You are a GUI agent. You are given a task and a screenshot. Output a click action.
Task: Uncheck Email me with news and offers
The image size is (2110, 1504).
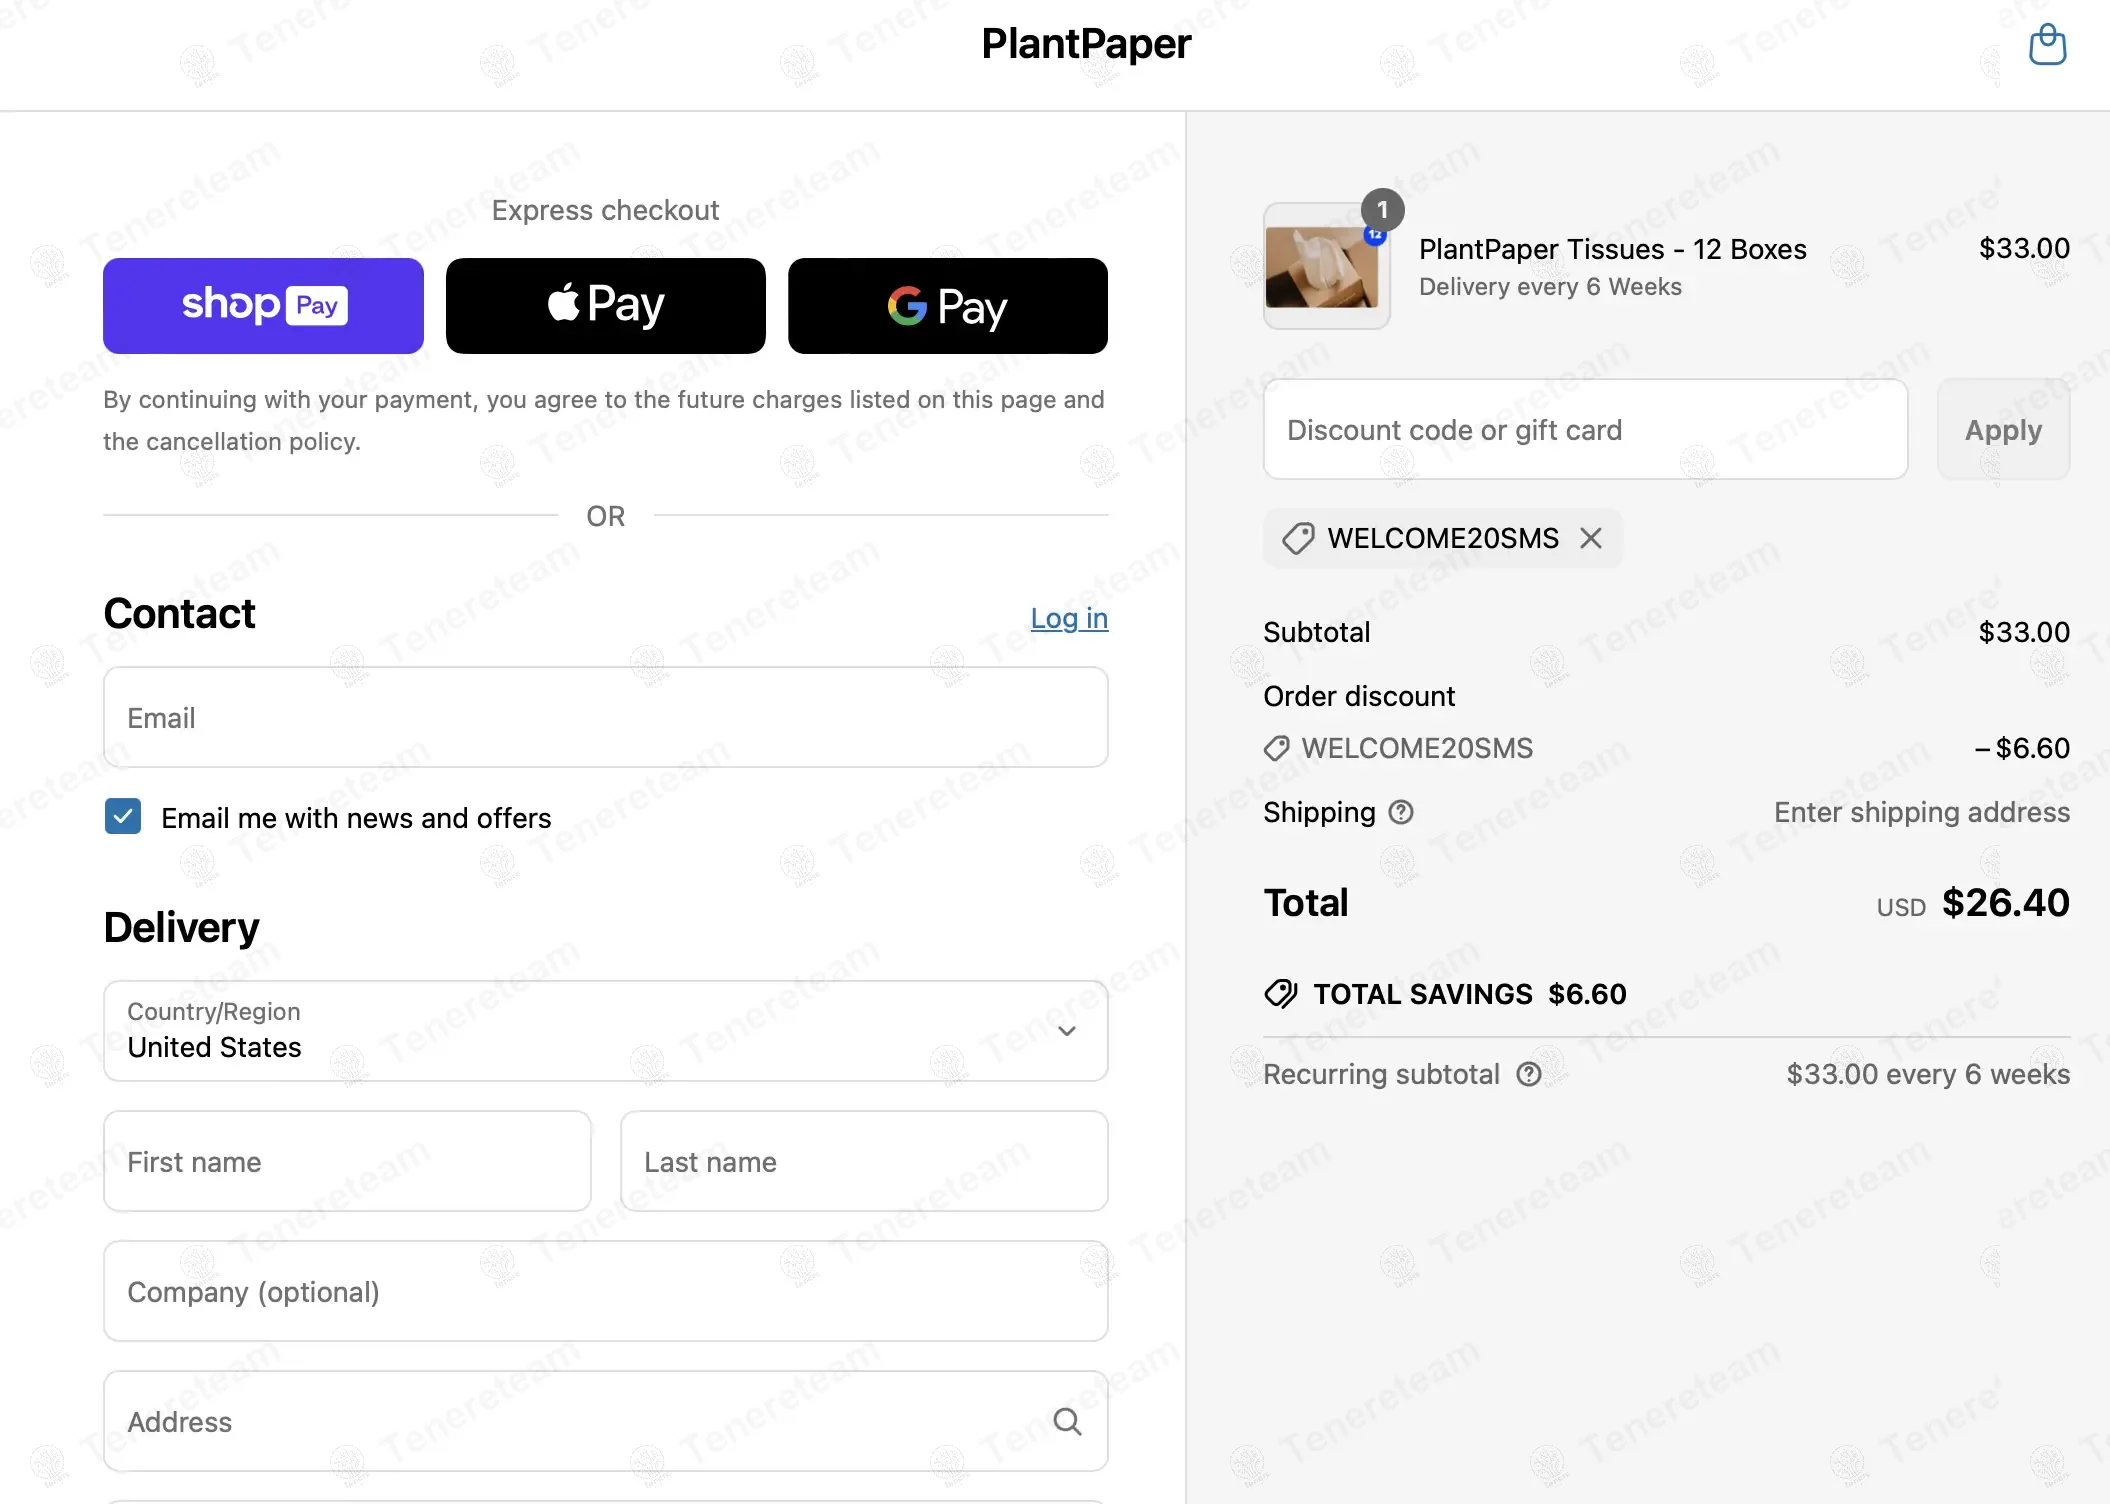point(123,817)
